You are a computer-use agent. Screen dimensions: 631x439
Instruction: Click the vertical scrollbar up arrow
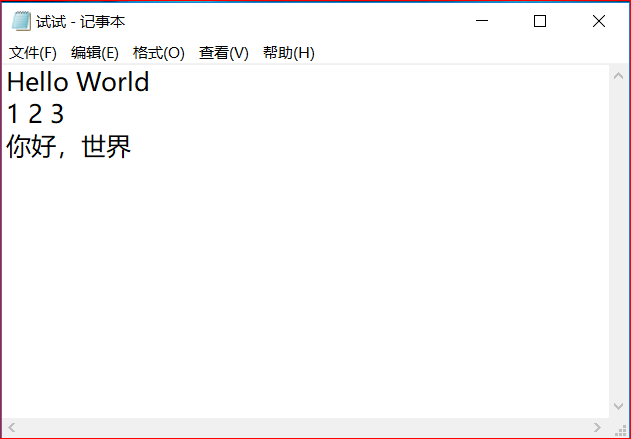point(619,76)
